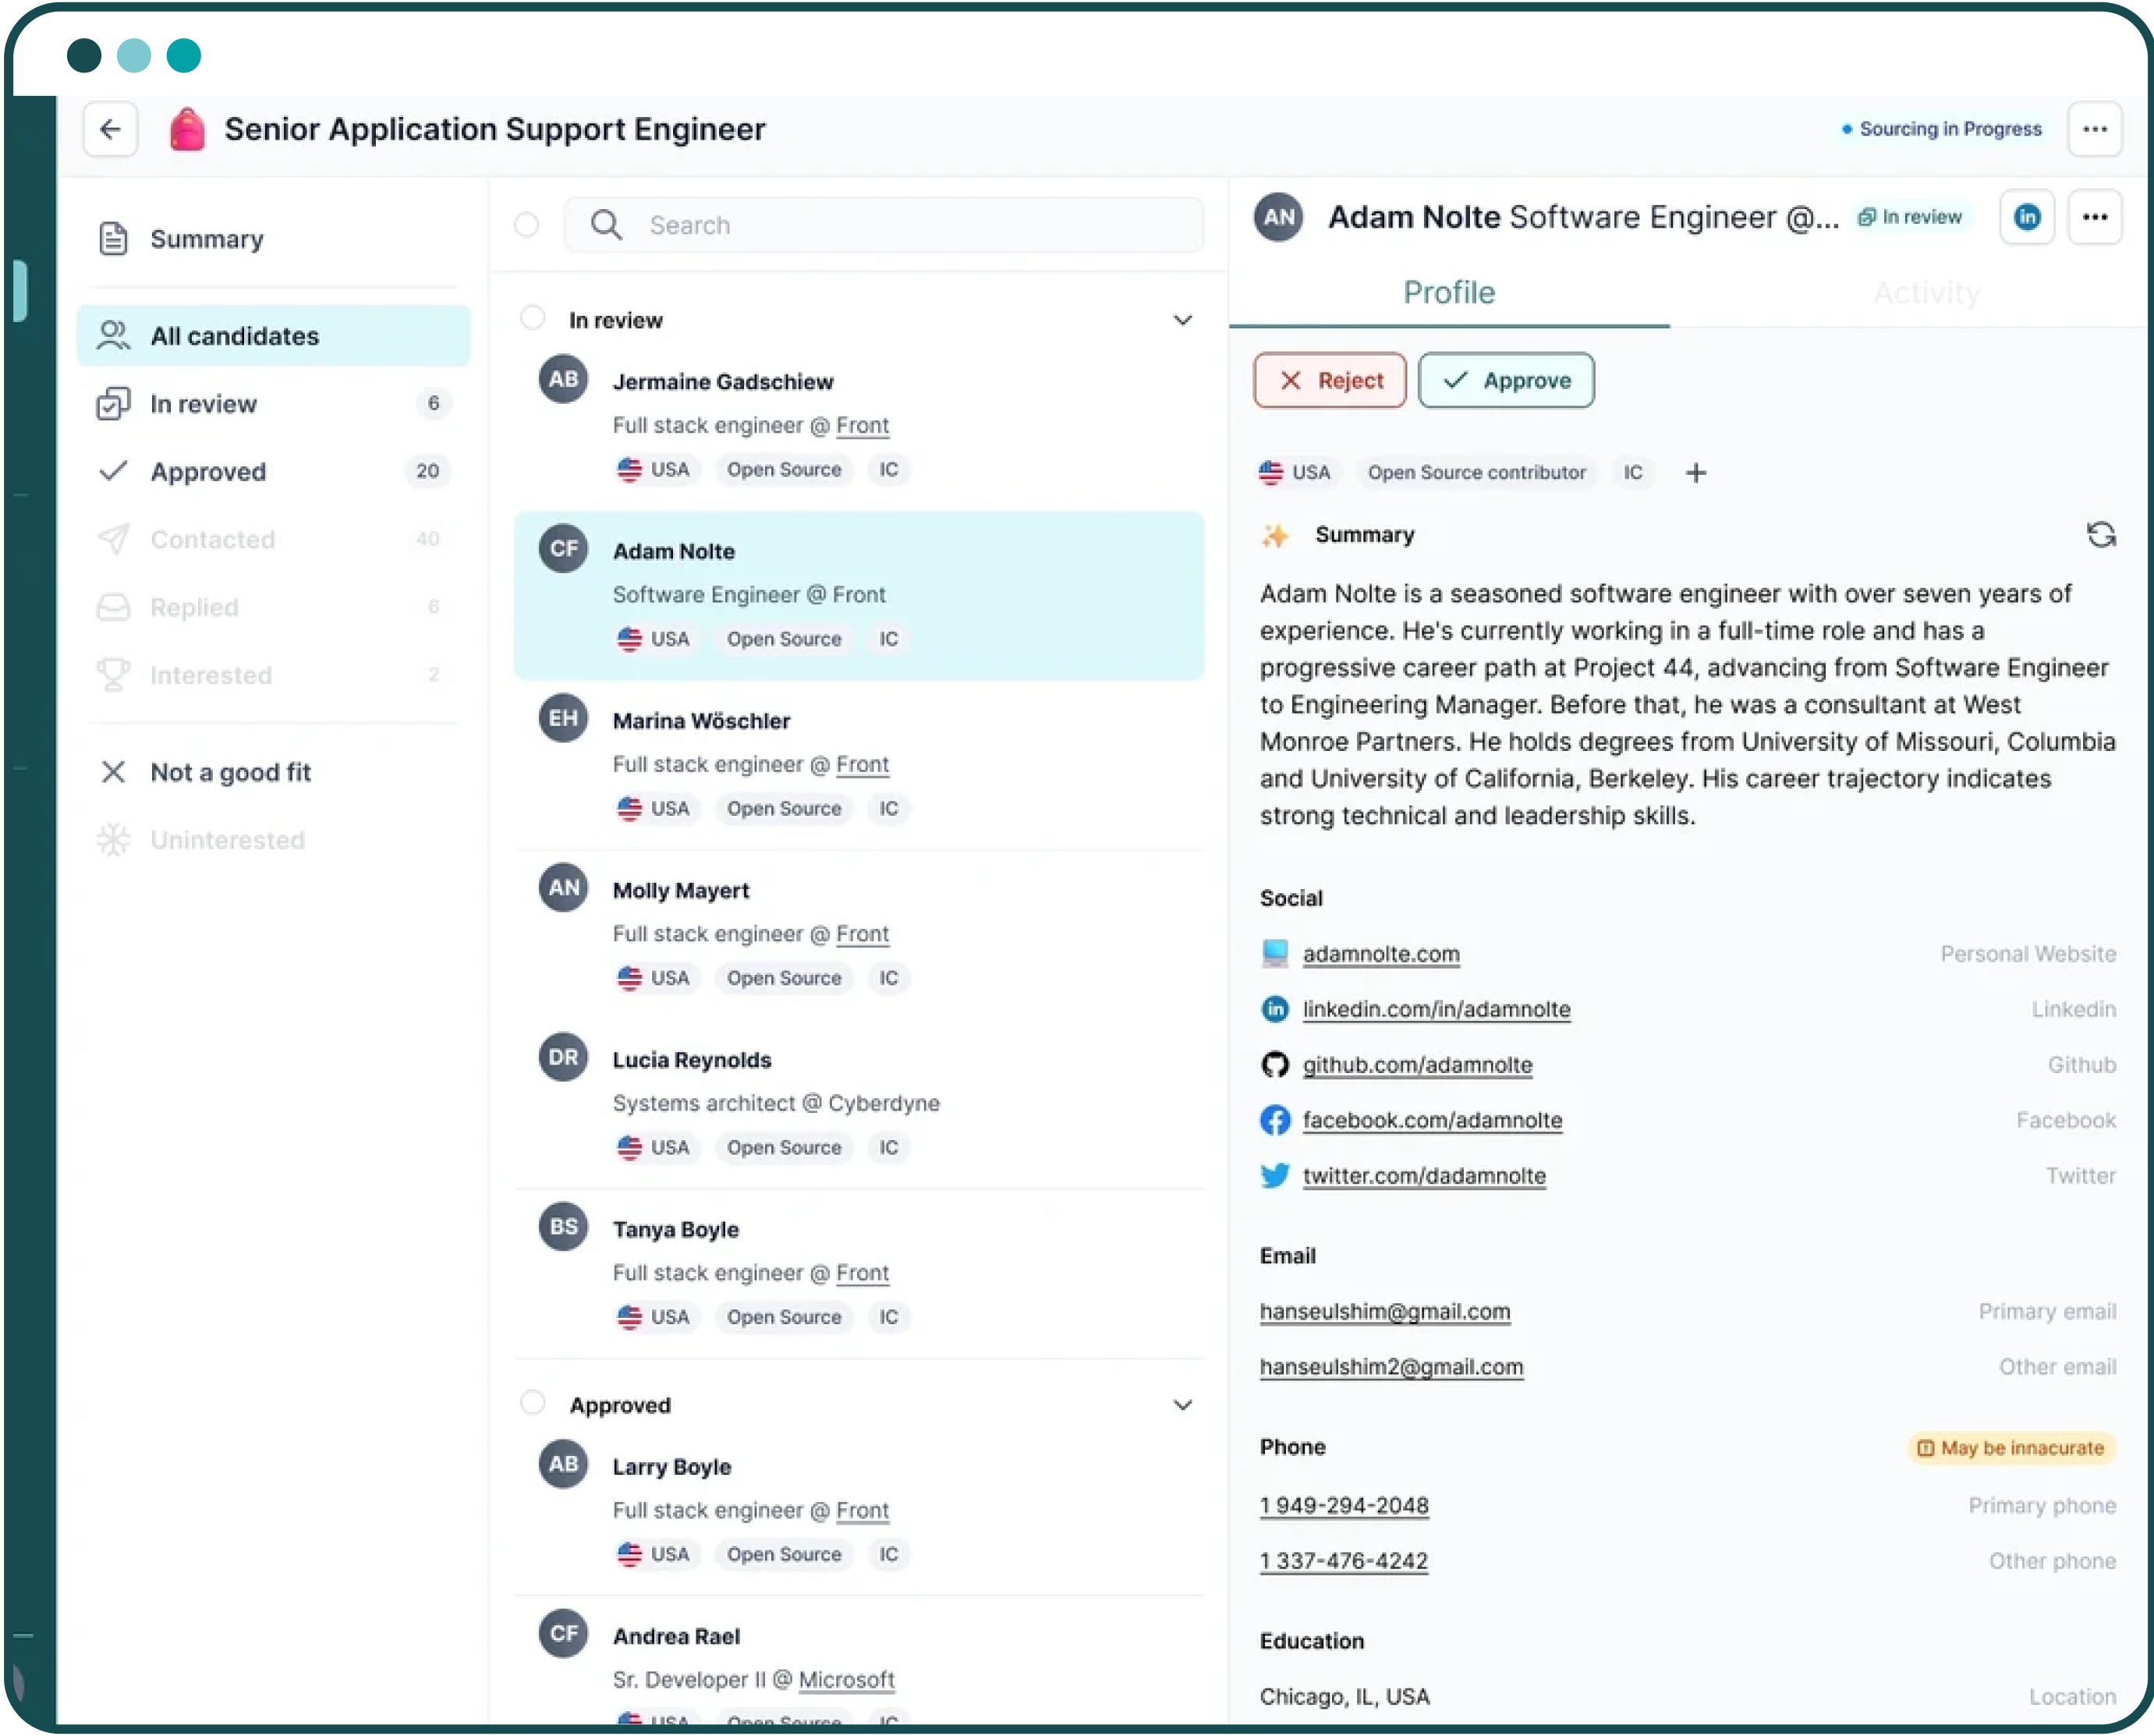
Task: Open Approved candidates in the sidebar
Action: click(x=208, y=471)
